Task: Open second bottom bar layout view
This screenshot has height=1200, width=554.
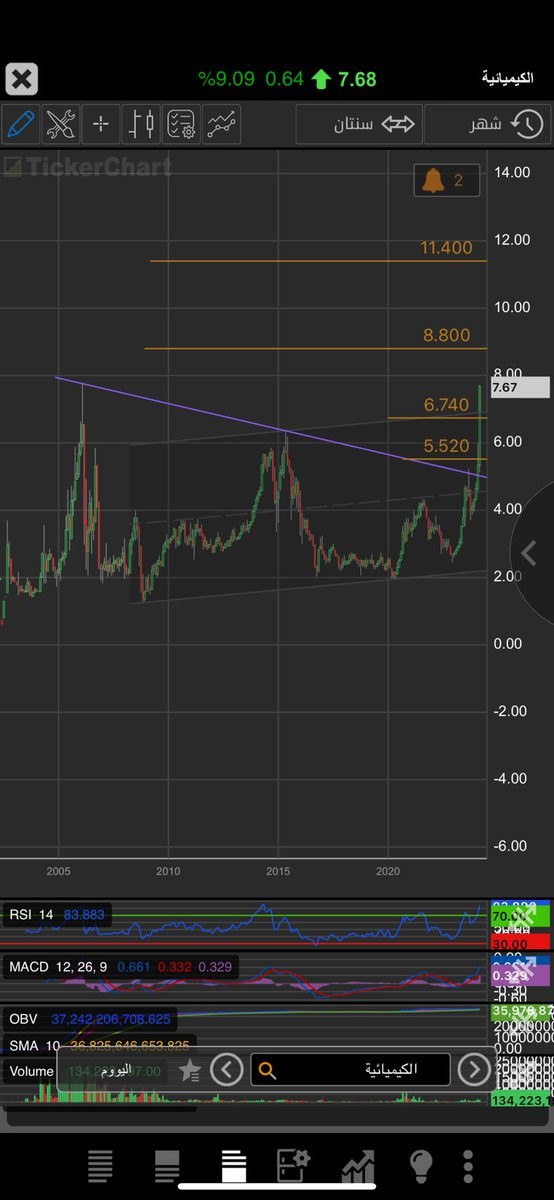Action: click(x=167, y=1166)
